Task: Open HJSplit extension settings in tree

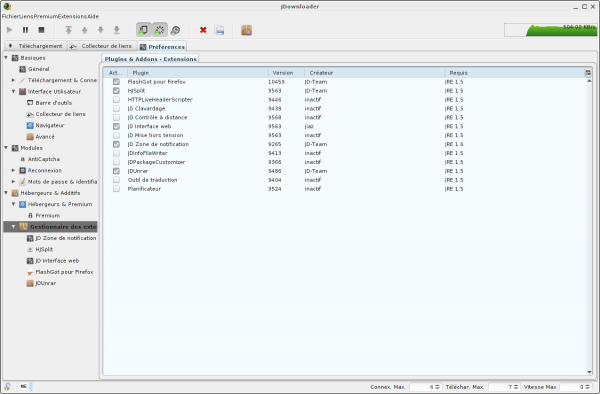Action: coord(40,249)
